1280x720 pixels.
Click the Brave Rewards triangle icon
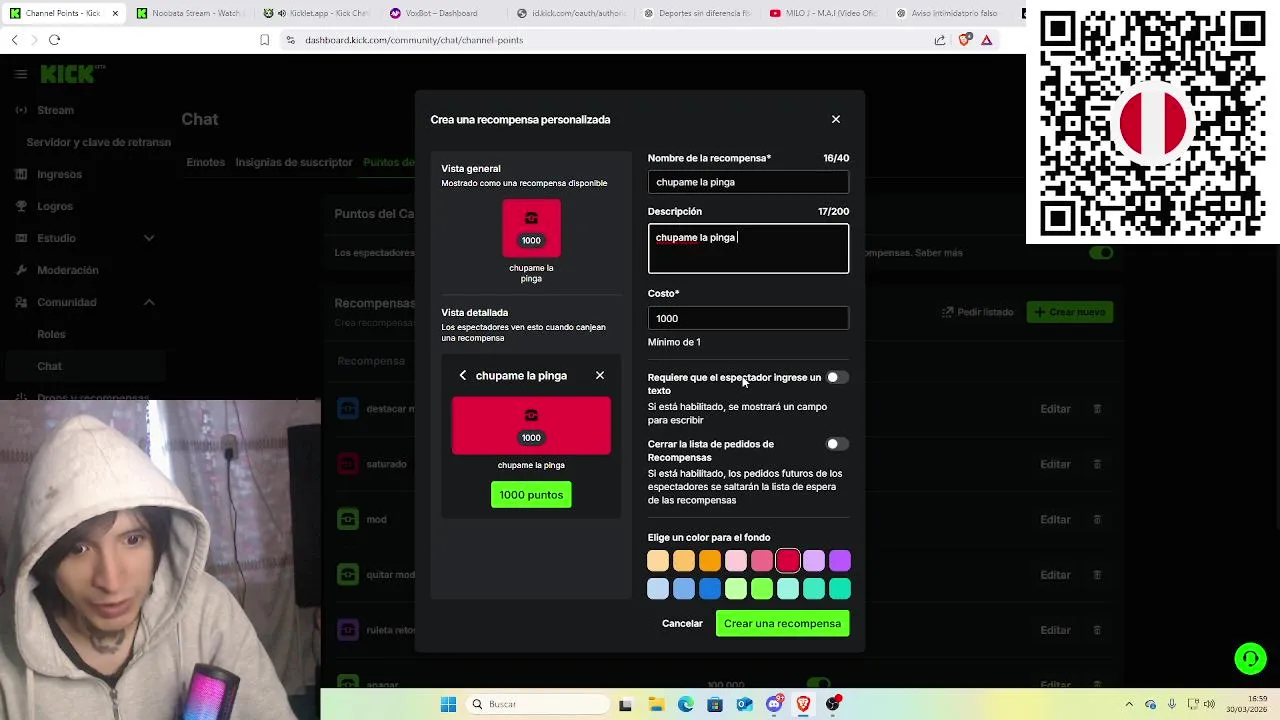coord(987,40)
